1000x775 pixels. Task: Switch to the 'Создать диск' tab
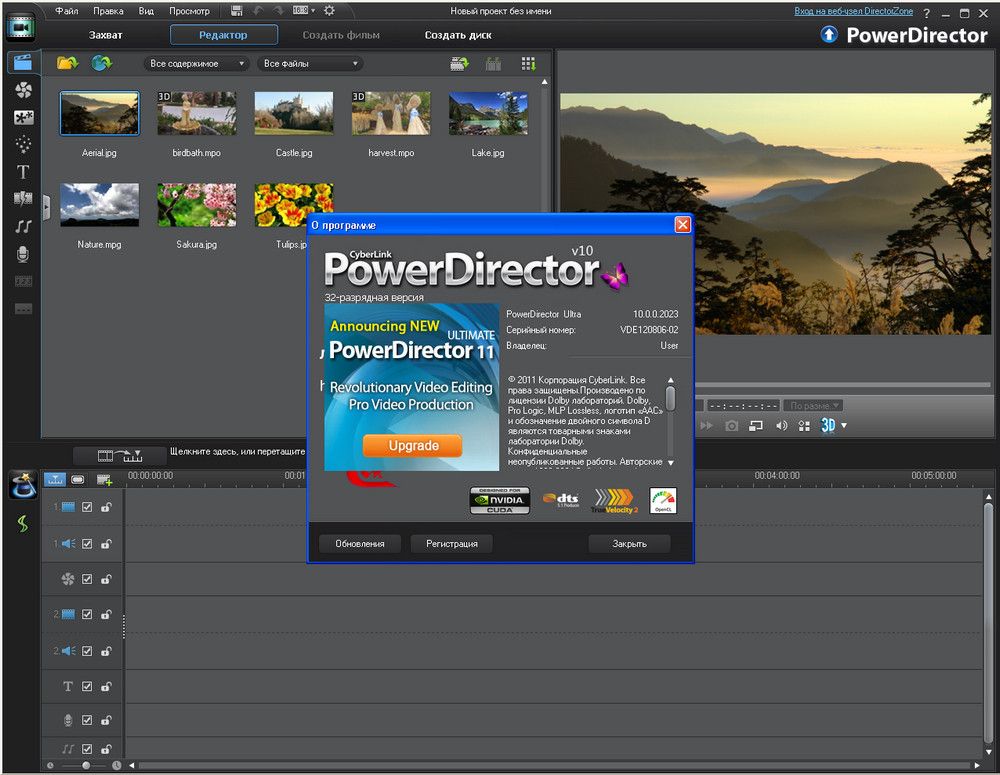tap(458, 35)
